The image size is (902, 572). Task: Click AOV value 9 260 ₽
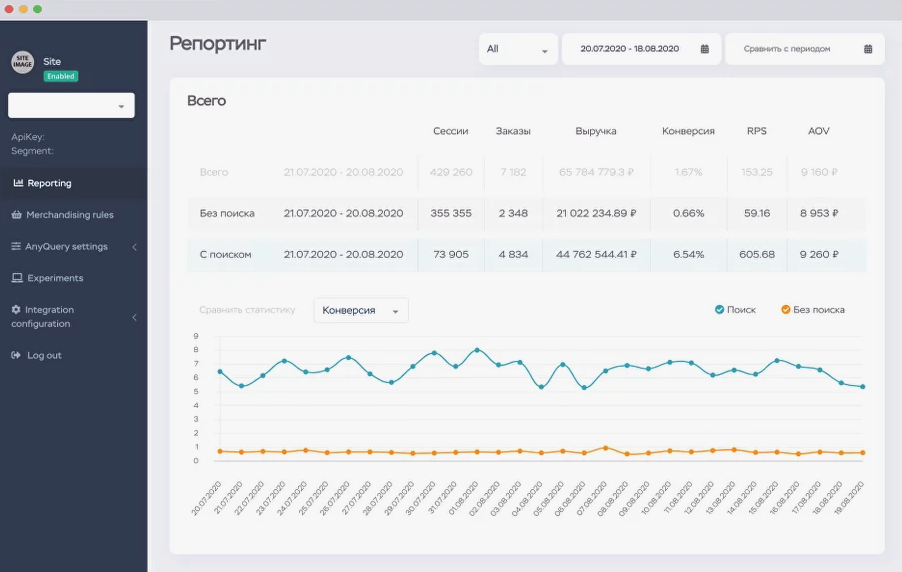(x=819, y=254)
